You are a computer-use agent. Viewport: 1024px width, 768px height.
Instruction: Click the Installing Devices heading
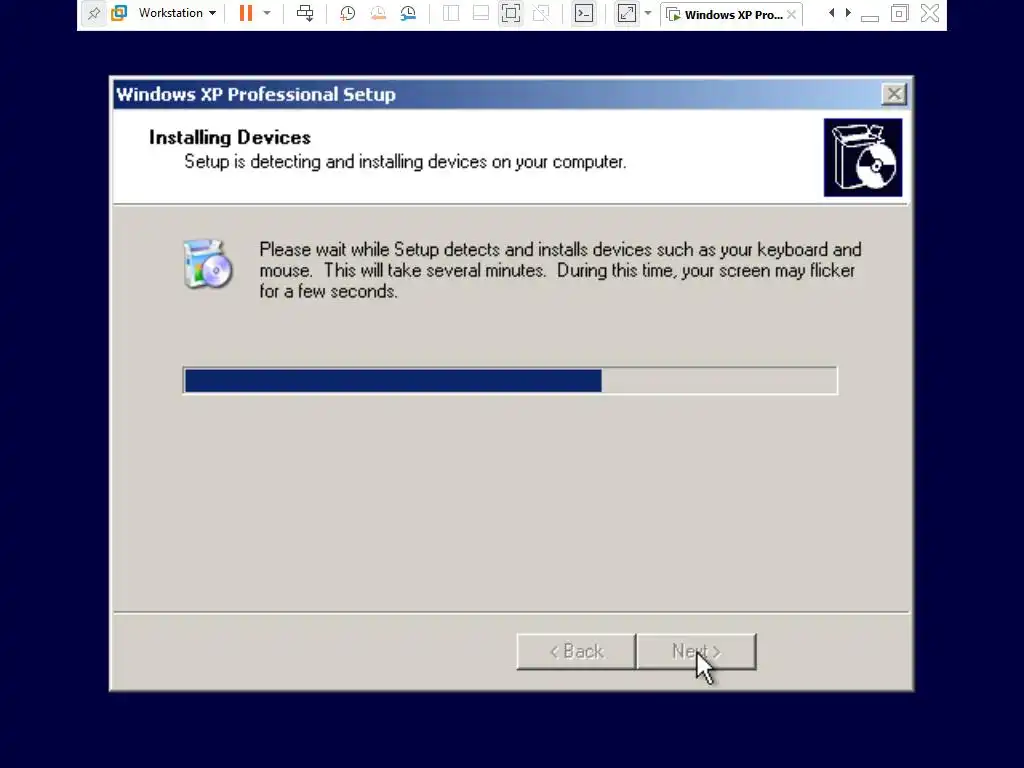[x=230, y=137]
